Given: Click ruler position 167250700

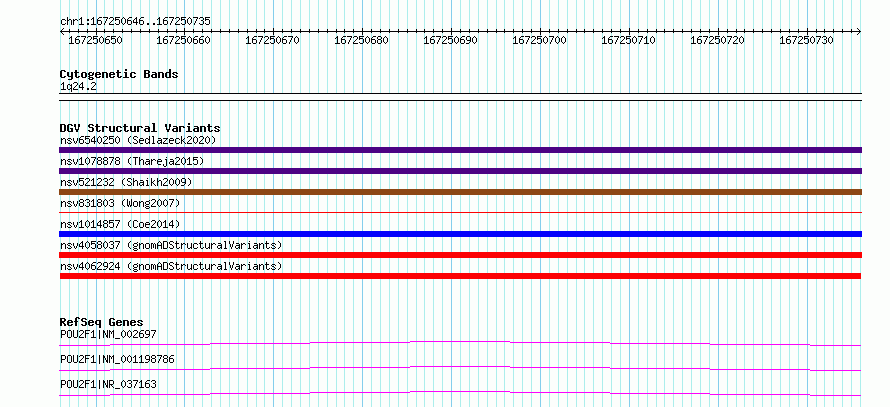Looking at the screenshot, I should pyautogui.click(x=539, y=40).
